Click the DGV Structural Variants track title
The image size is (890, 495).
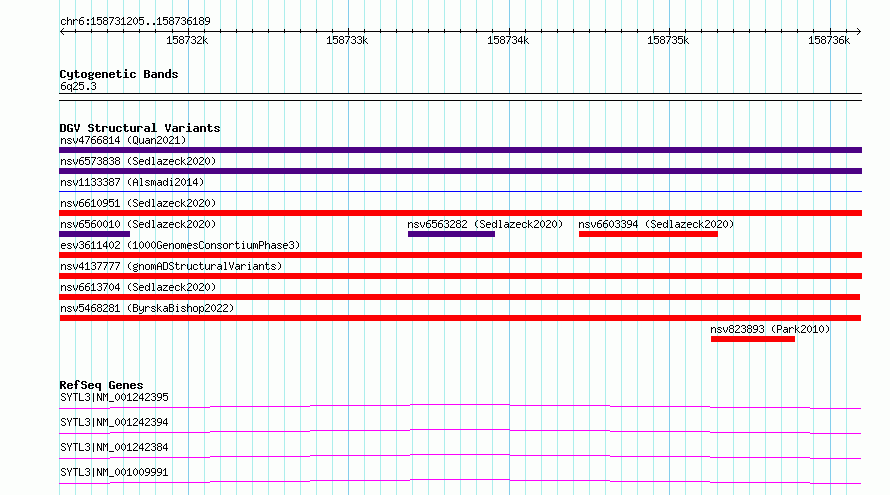[140, 128]
